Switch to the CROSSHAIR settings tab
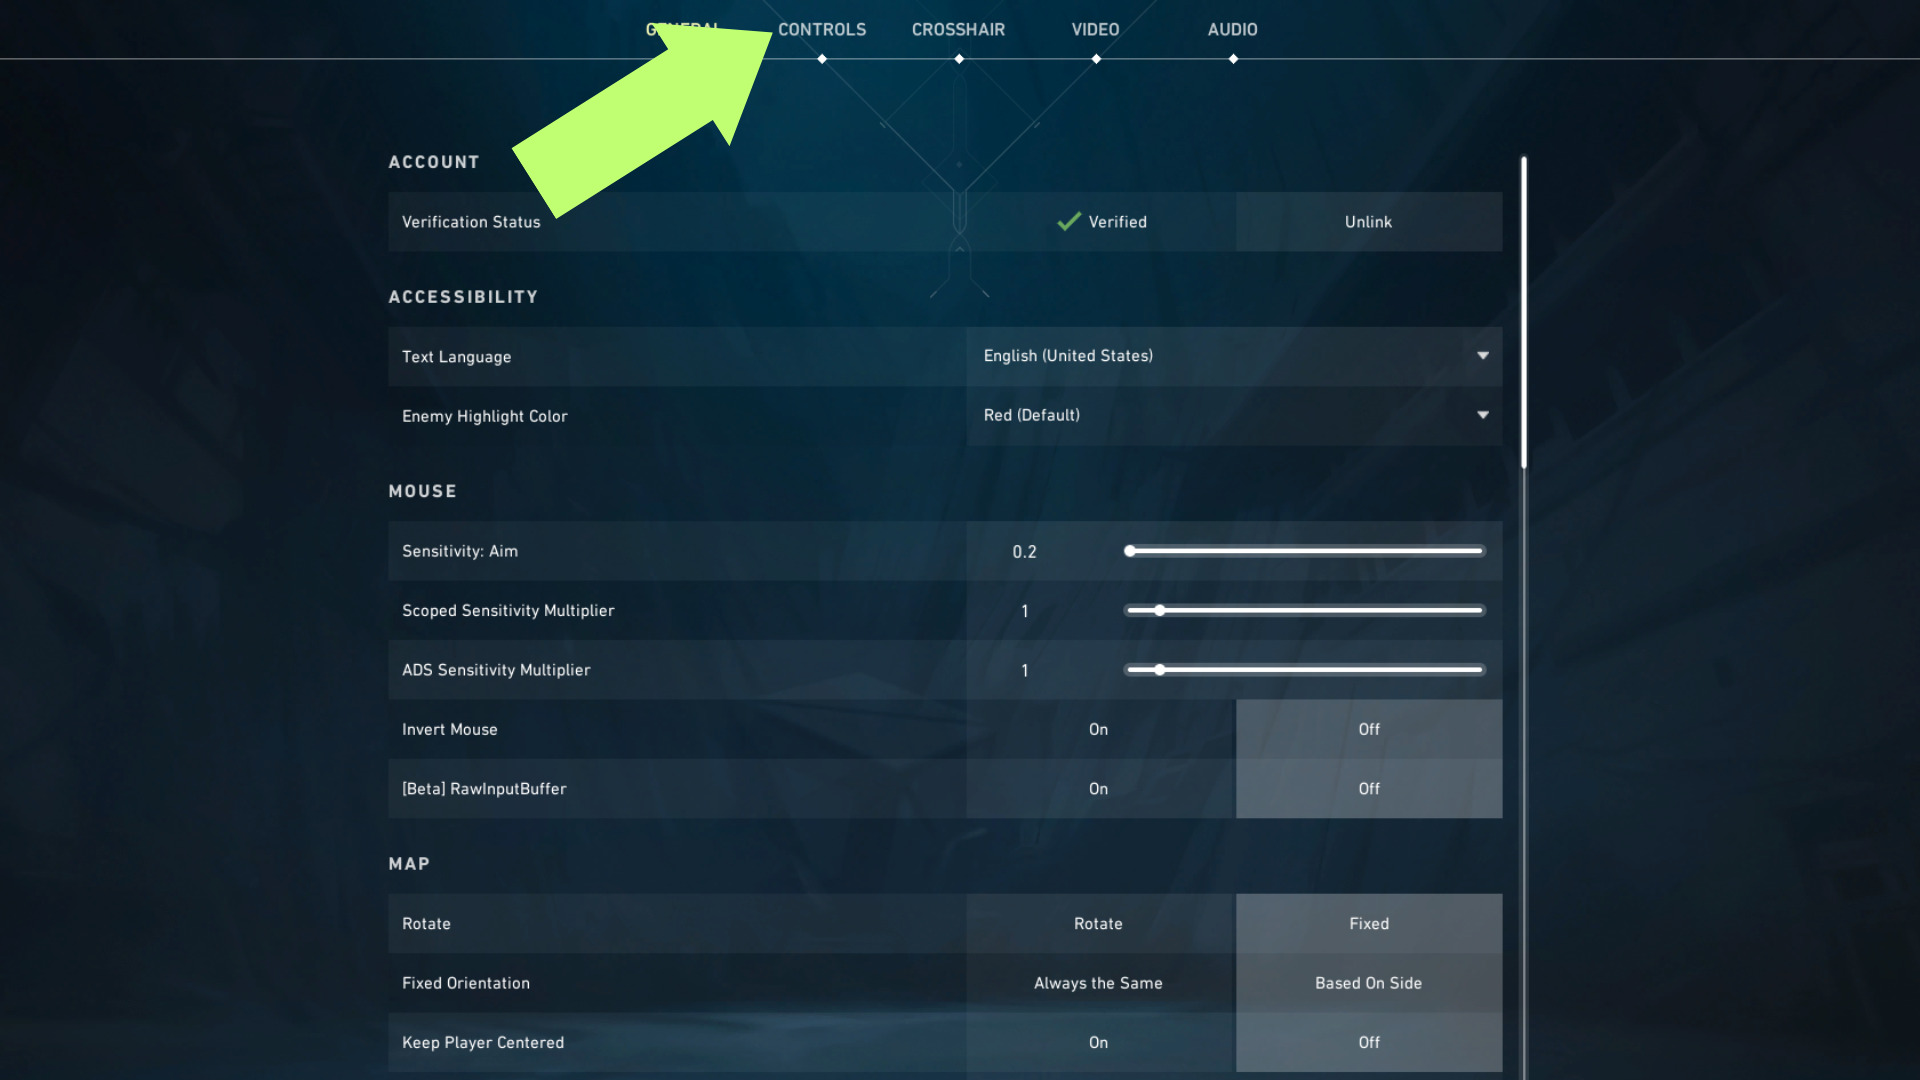This screenshot has height=1080, width=1920. (960, 29)
